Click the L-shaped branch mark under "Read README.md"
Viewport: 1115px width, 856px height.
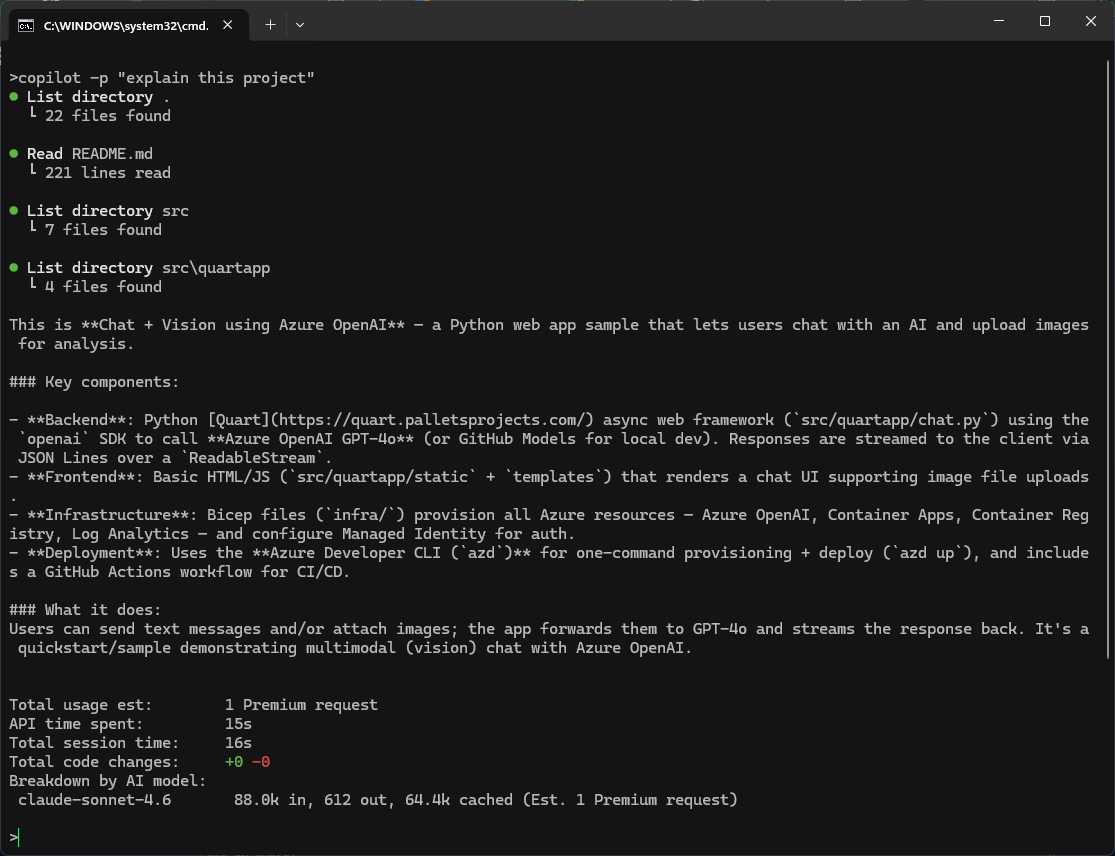(33, 172)
